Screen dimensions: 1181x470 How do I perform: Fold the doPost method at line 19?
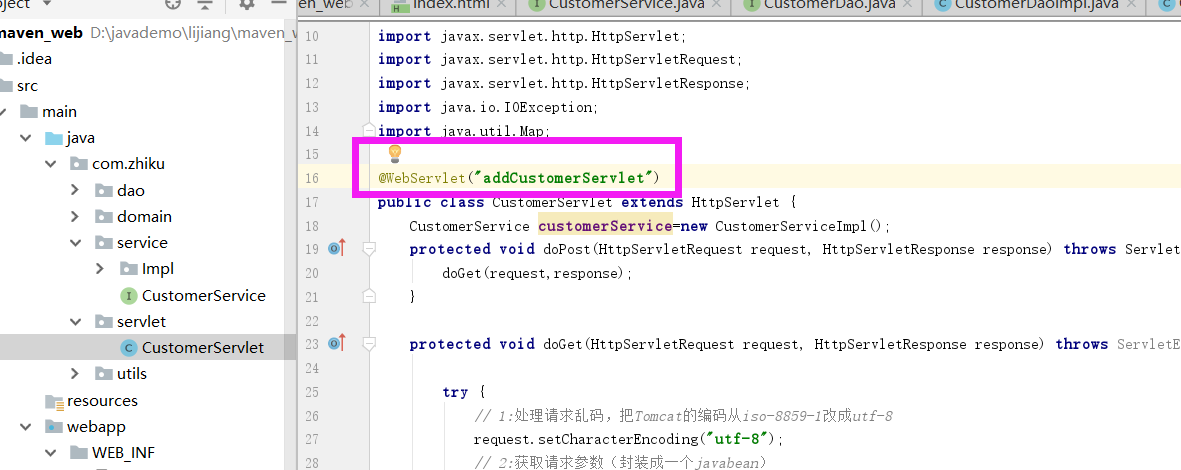[369, 249]
